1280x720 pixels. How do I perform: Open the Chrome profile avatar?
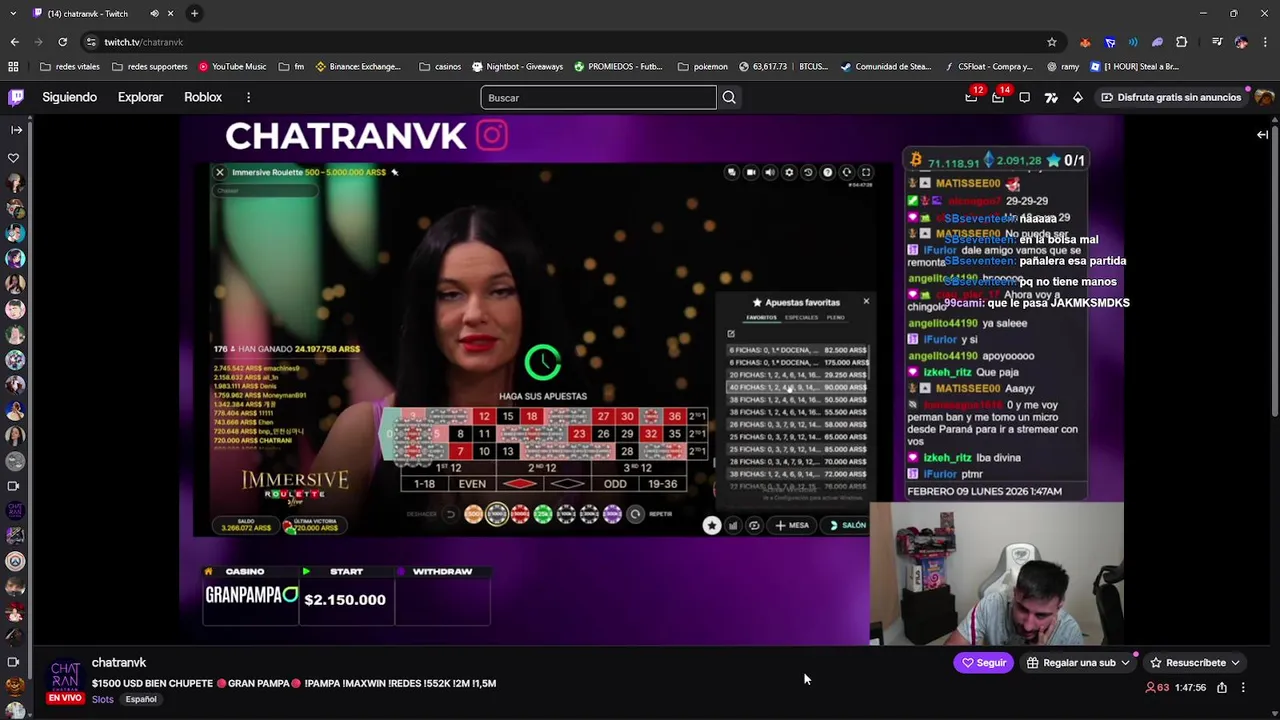click(1241, 42)
